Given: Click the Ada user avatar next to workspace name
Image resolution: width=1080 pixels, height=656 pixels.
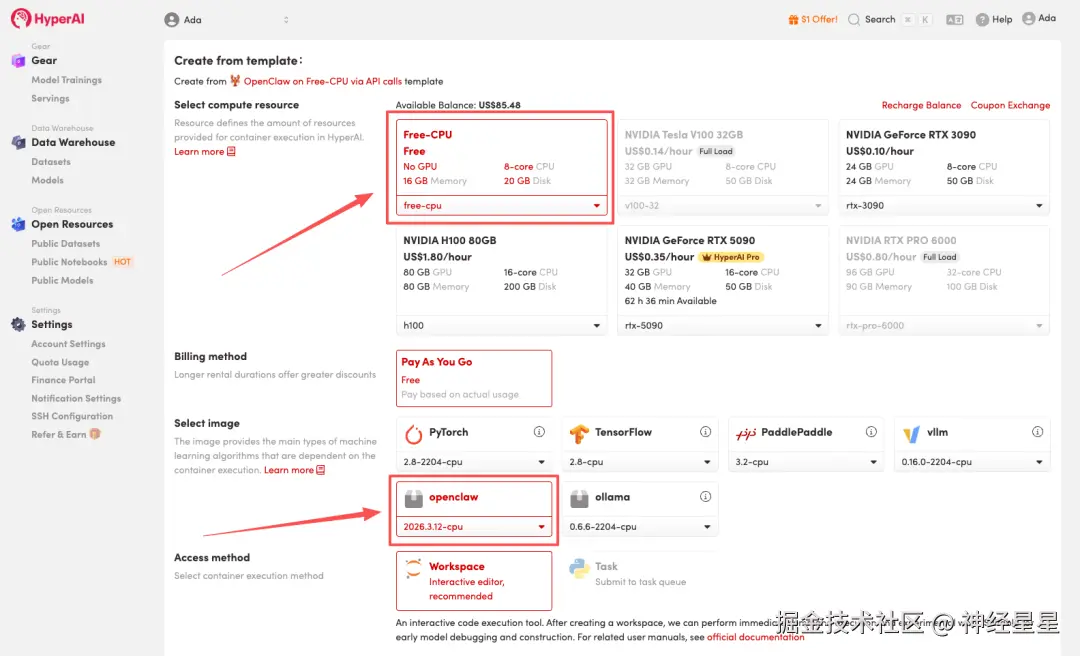Looking at the screenshot, I should click(172, 20).
